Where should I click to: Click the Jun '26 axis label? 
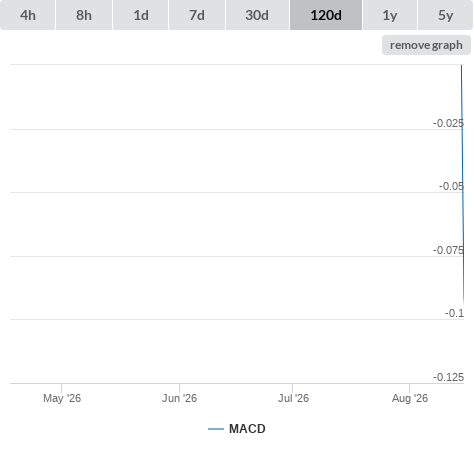pos(179,398)
